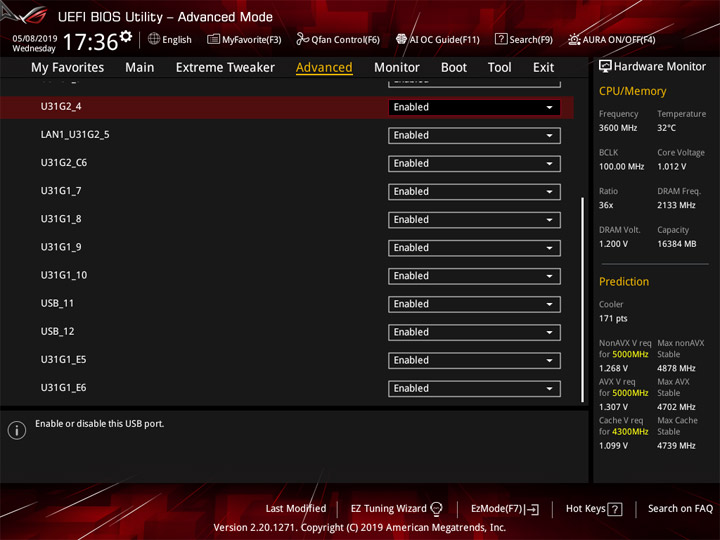
Task: Toggle AURA ON/OFF(F4)
Action: 619,39
